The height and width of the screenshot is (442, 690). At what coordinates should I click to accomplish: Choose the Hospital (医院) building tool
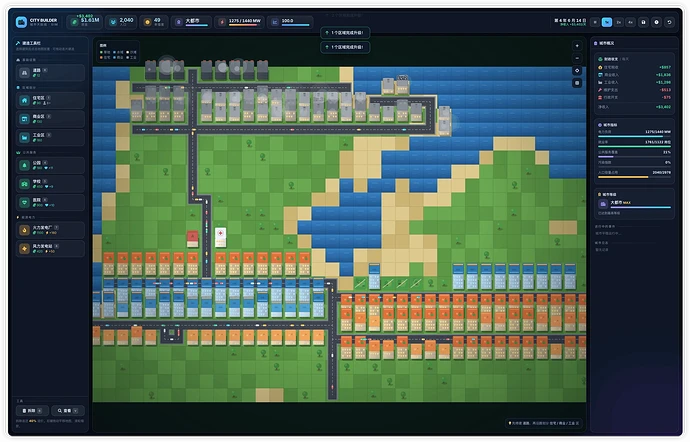[x=51, y=202]
